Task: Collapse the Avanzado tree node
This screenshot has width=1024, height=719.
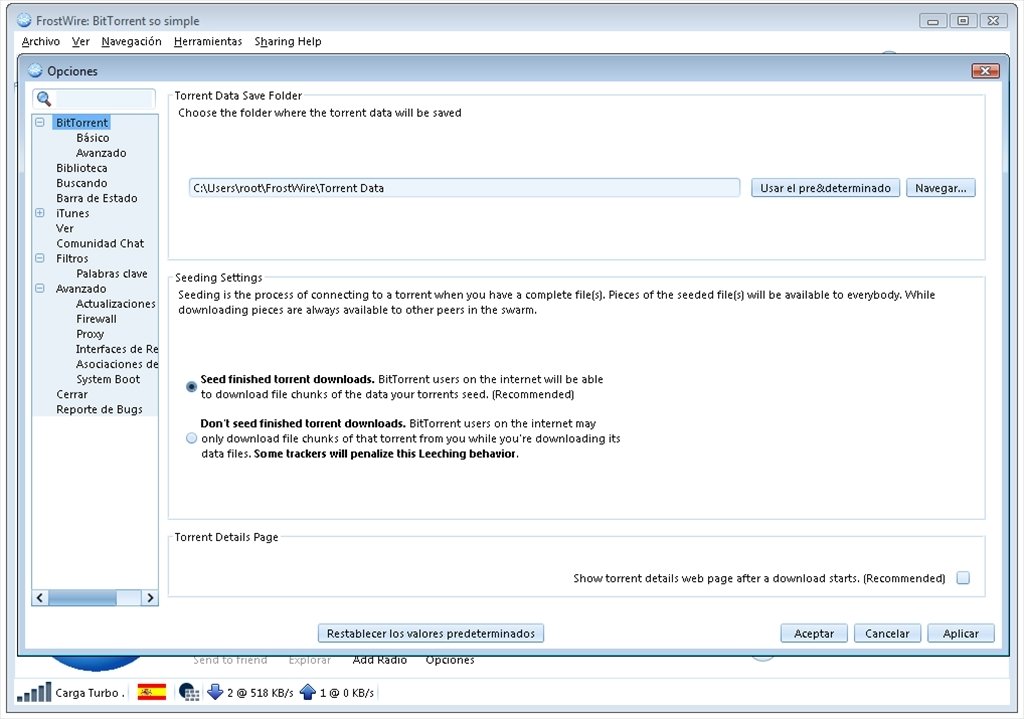Action: [40, 288]
